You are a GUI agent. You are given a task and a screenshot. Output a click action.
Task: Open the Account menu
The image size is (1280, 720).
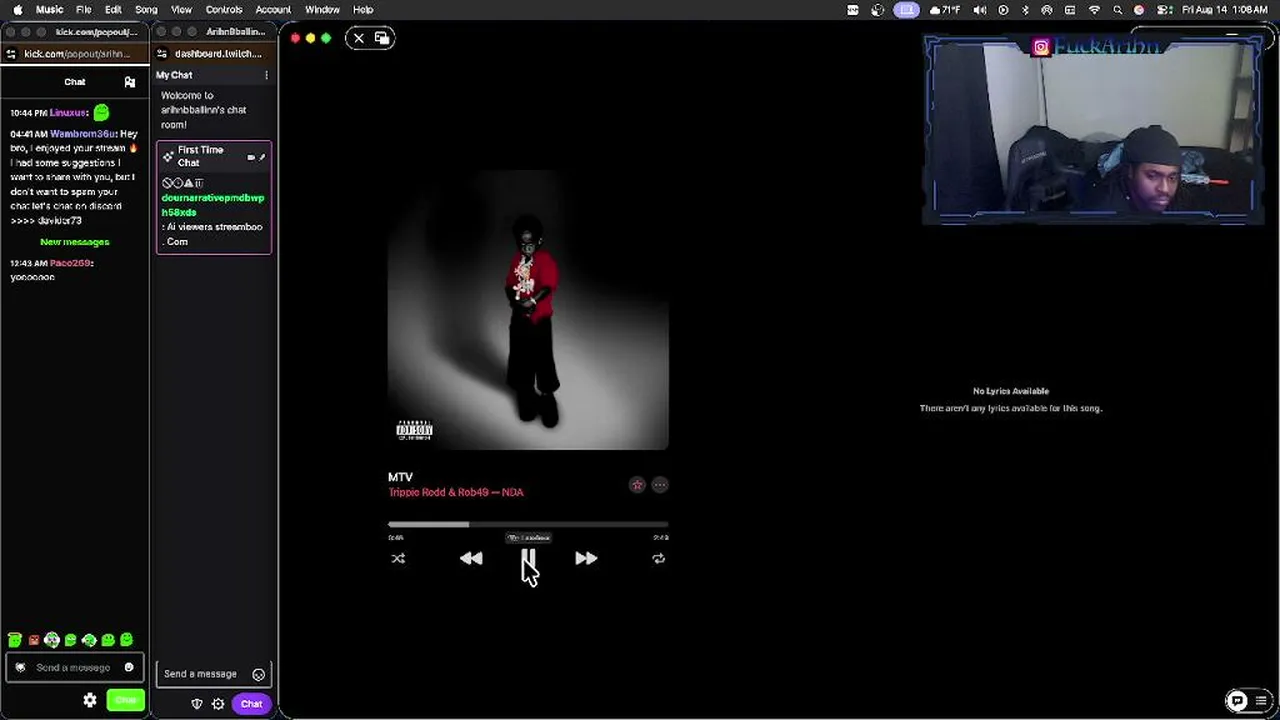[x=273, y=10]
